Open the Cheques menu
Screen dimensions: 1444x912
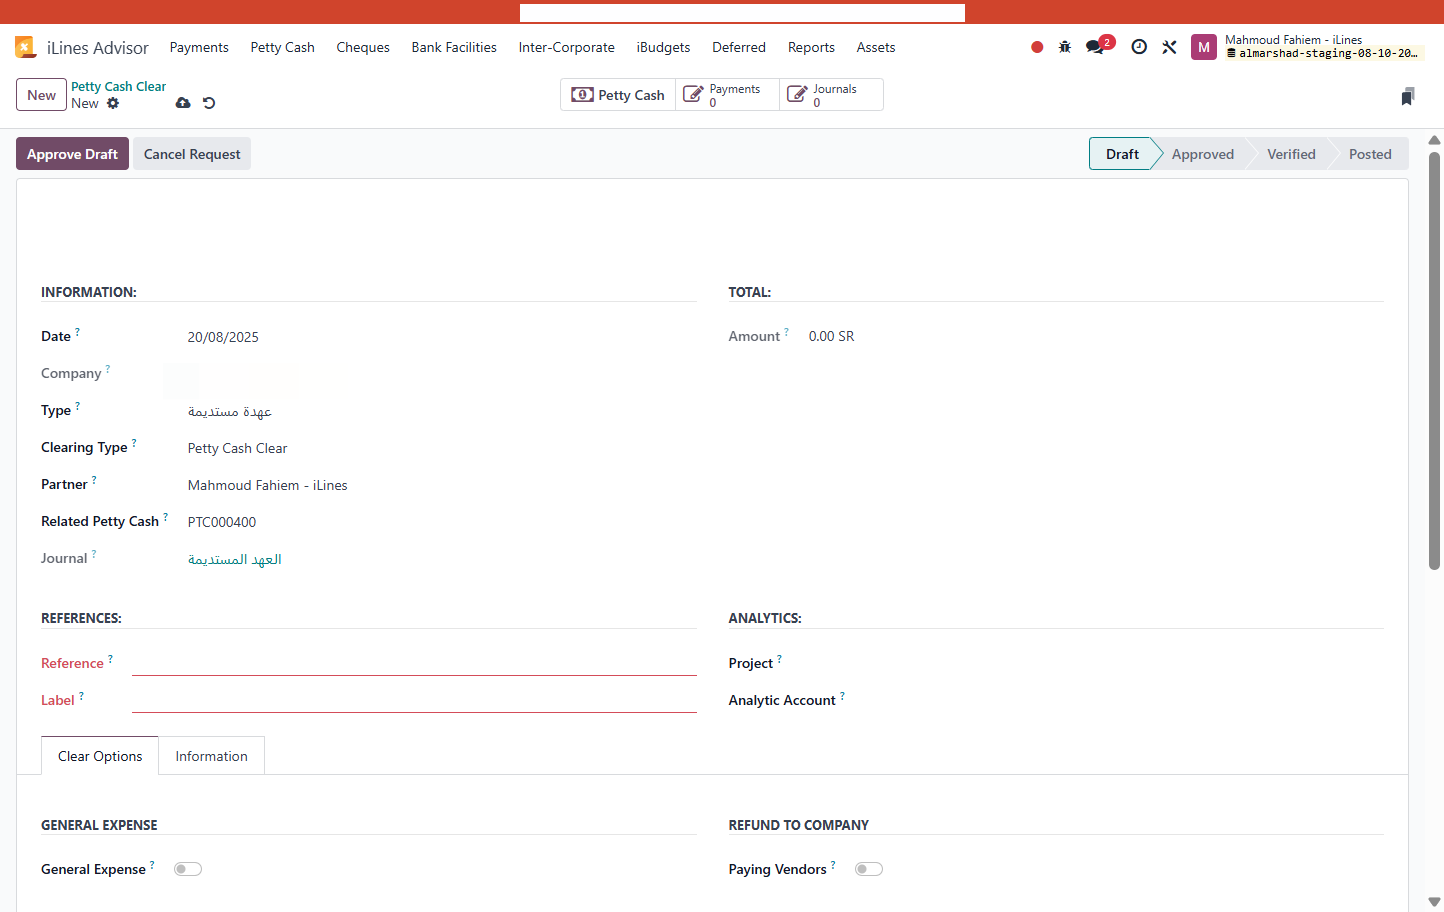coord(363,47)
